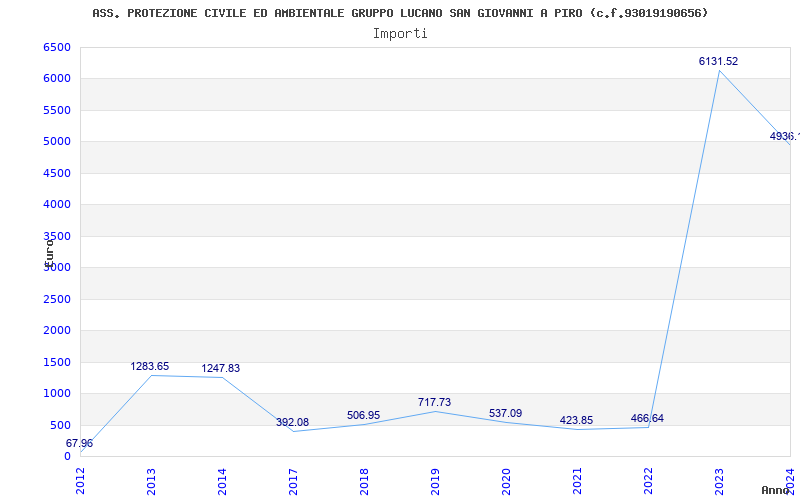Click the 506.95 data label
This screenshot has width=800, height=500.
[x=363, y=416]
